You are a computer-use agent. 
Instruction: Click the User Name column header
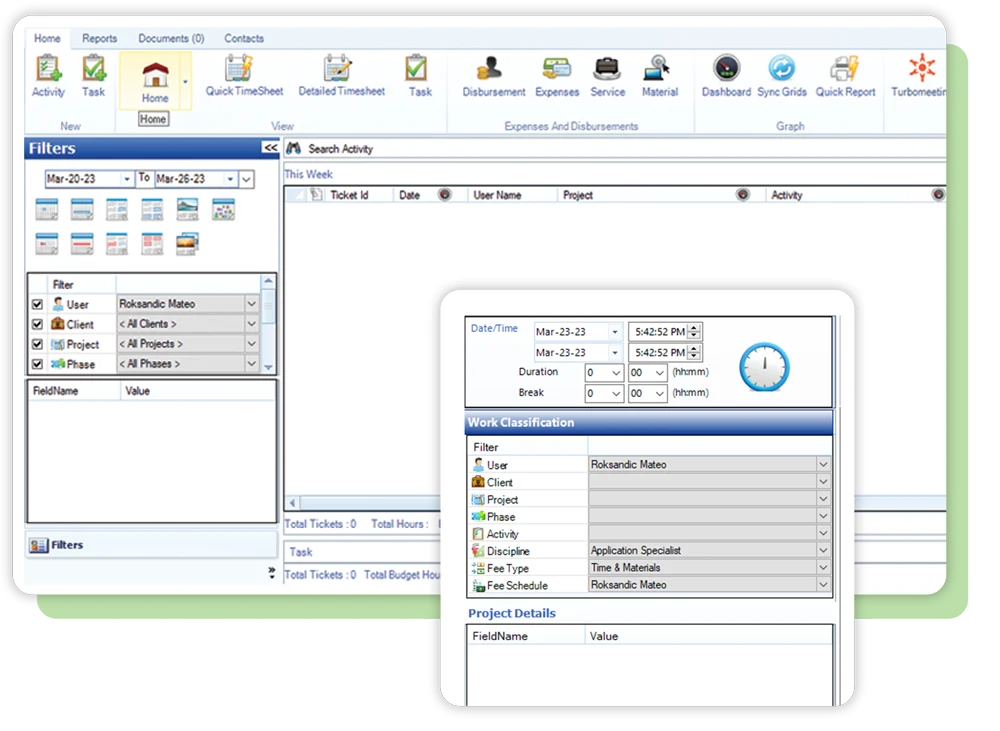[497, 195]
